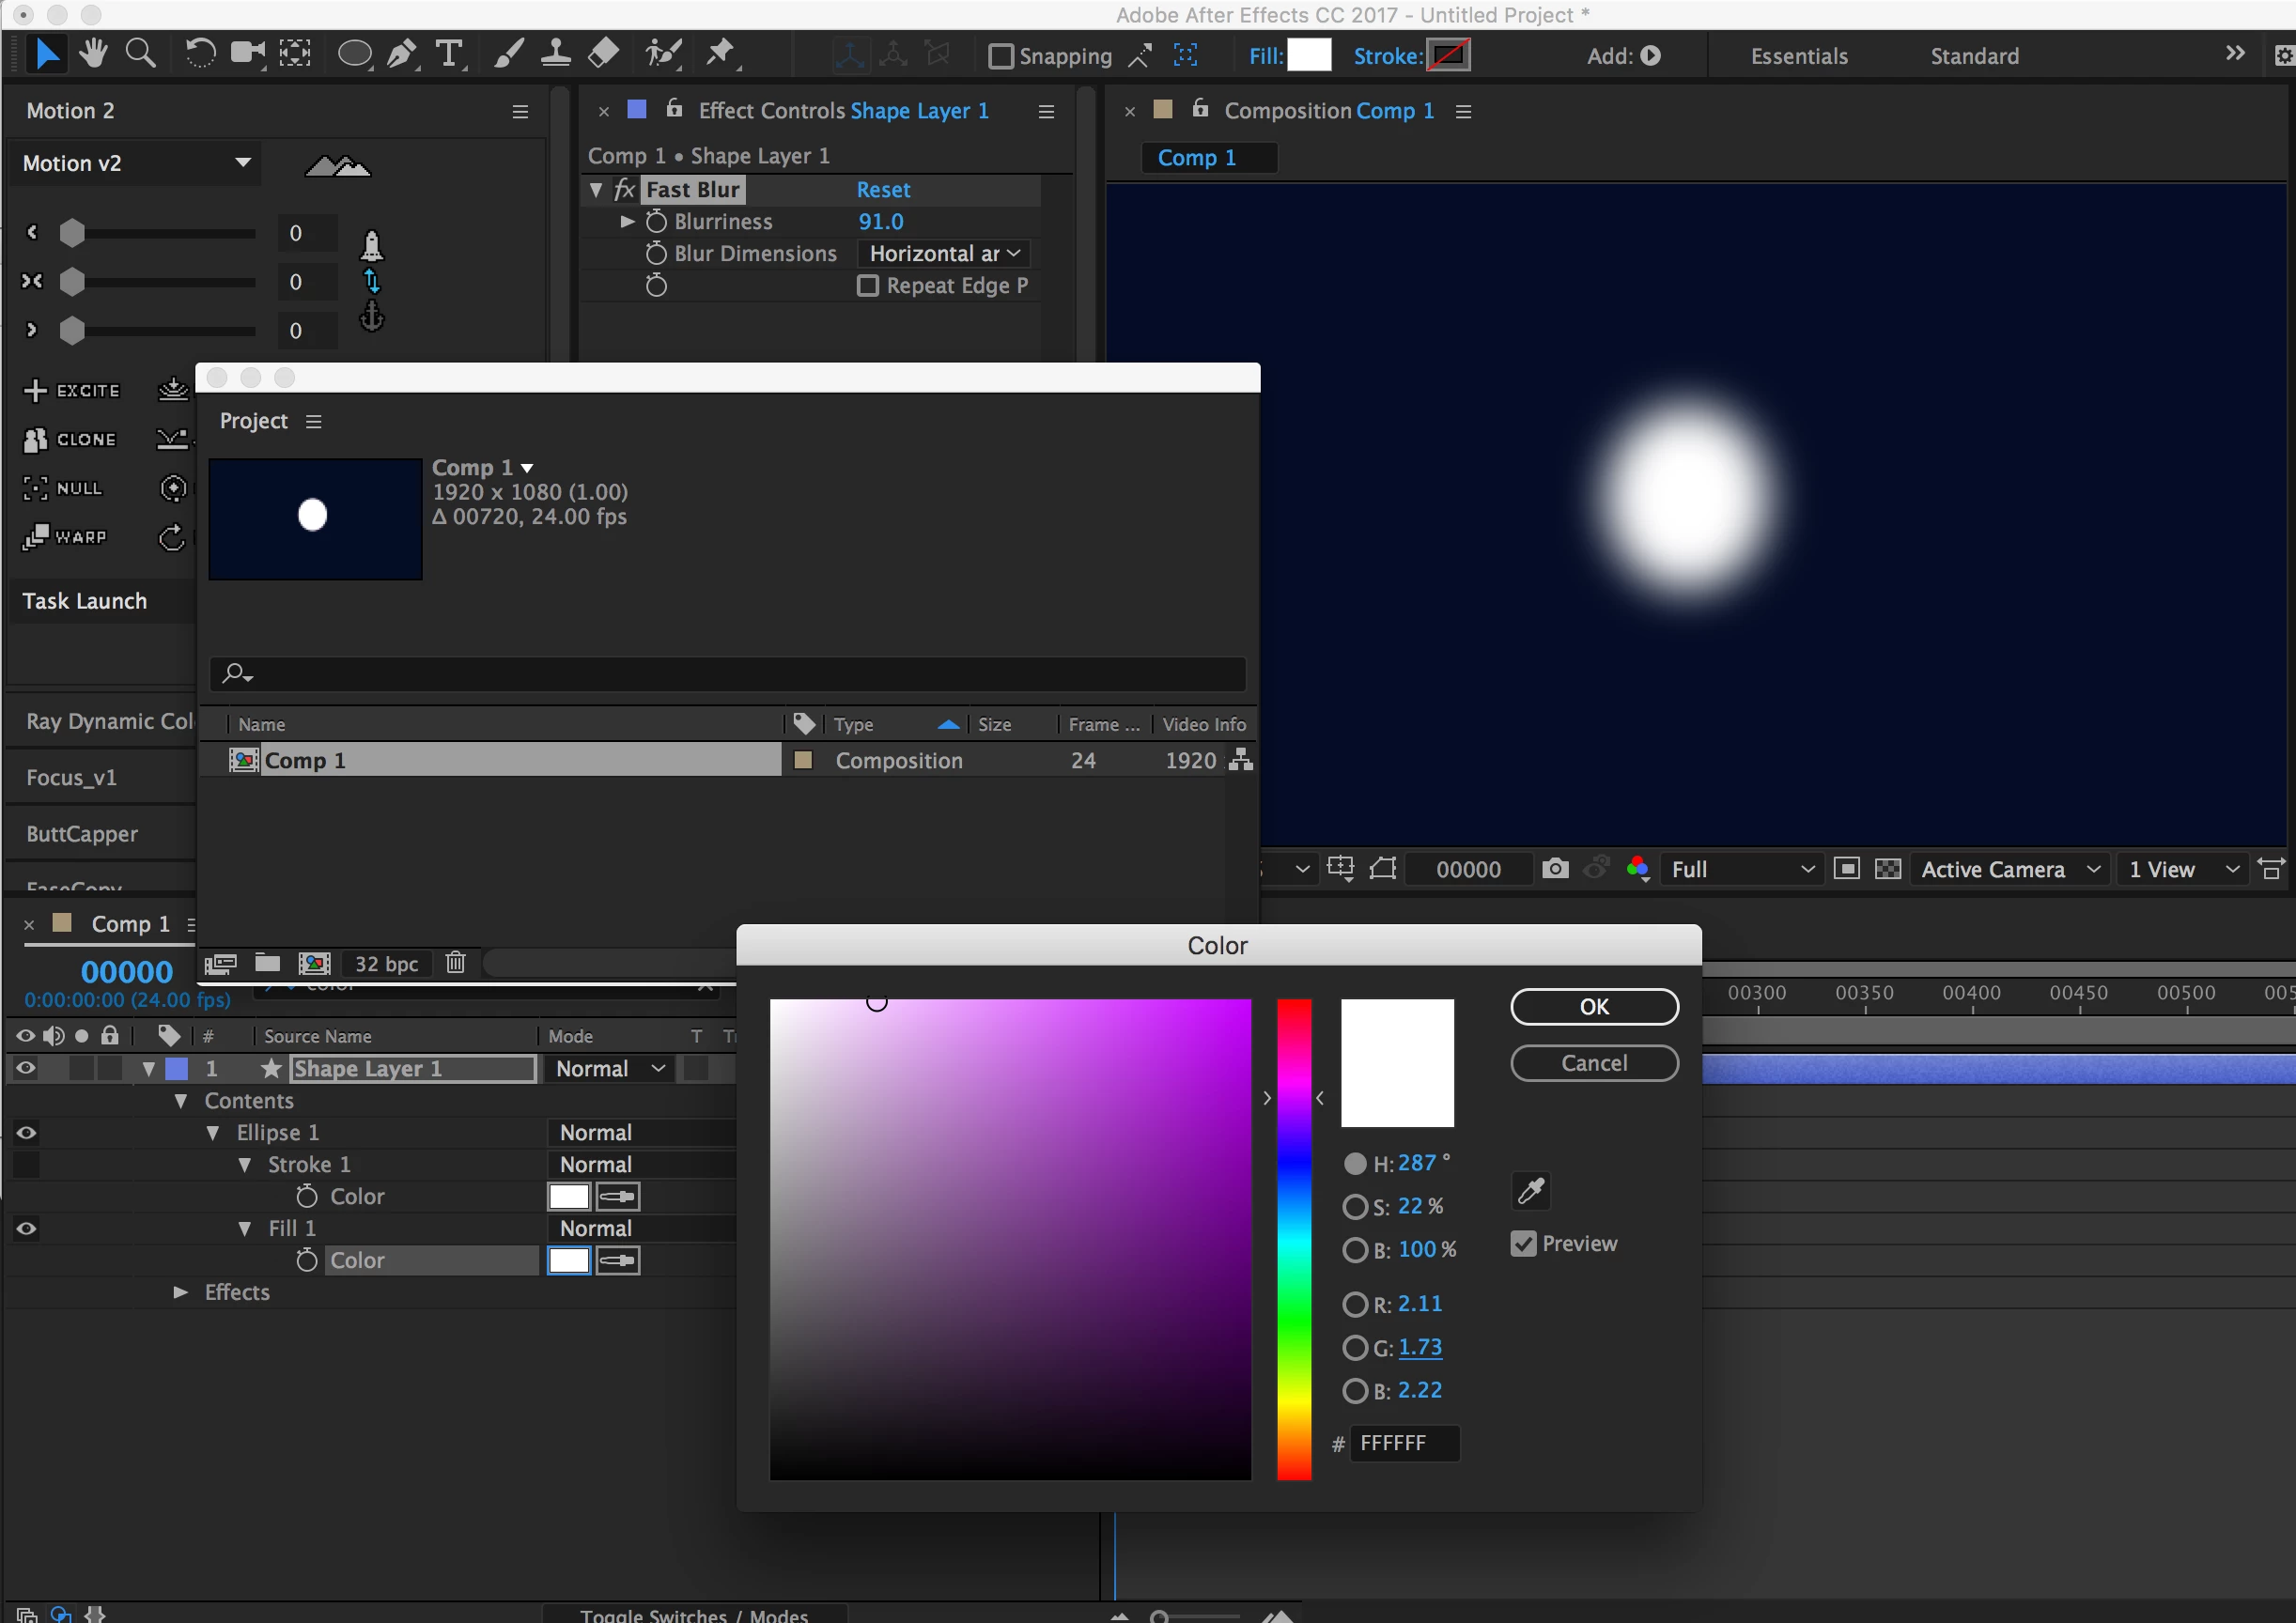
Task: Hide Shape Layer 1 with eye icon
Action: coord(26,1068)
